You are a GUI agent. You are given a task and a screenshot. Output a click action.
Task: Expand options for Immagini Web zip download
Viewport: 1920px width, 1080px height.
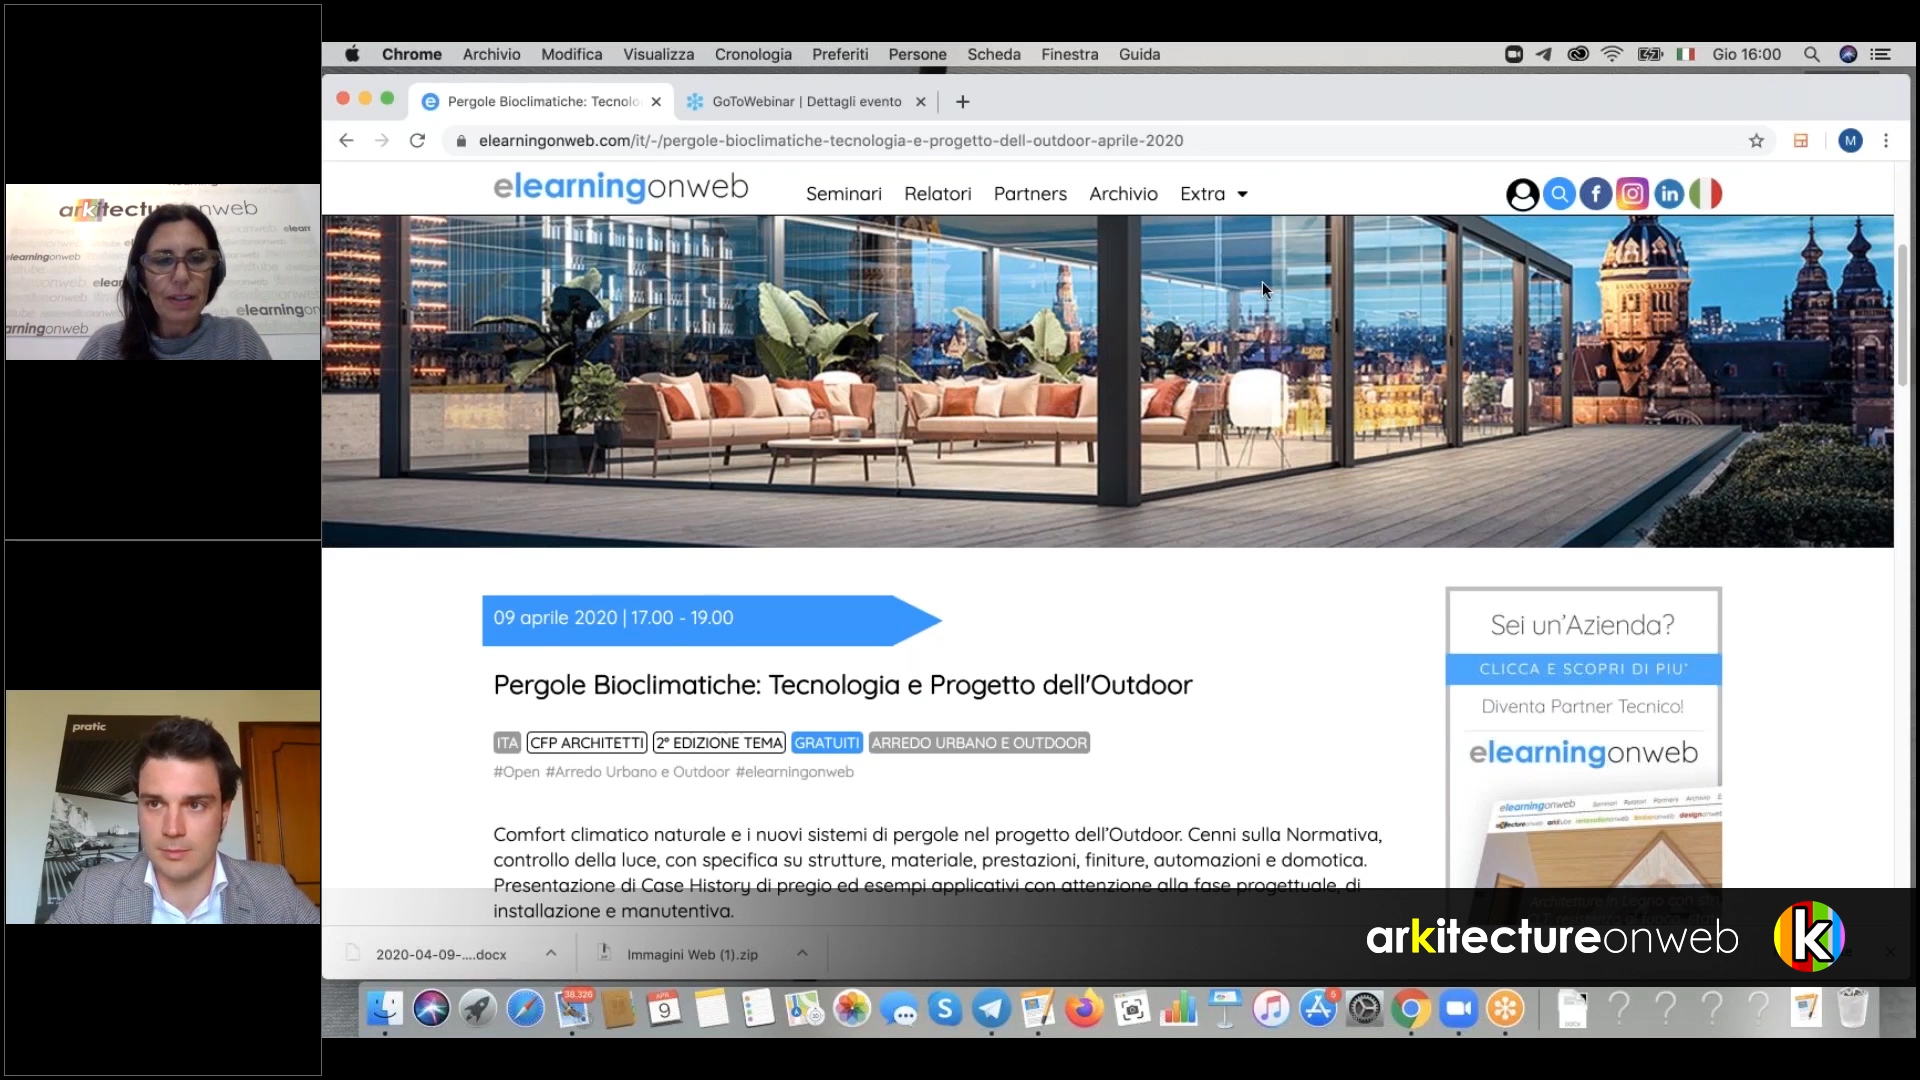click(802, 954)
